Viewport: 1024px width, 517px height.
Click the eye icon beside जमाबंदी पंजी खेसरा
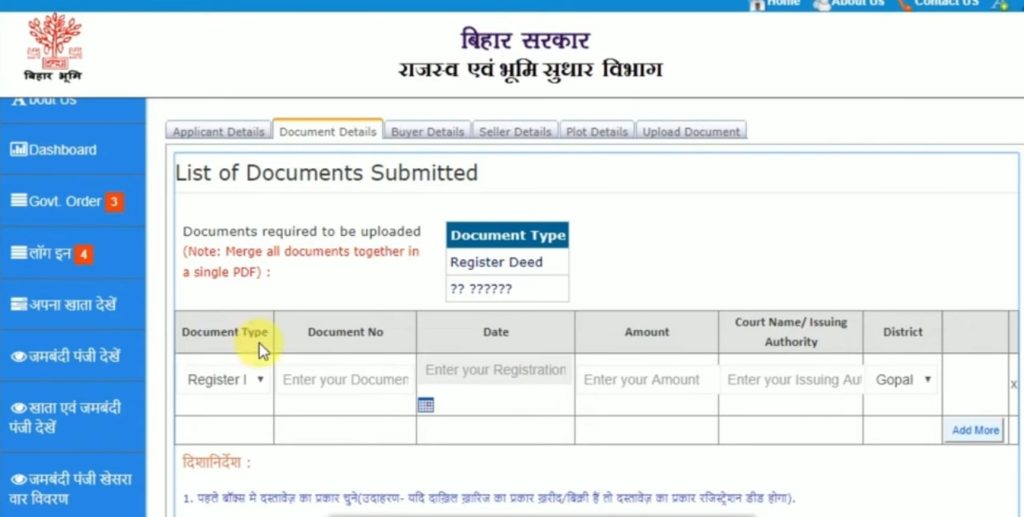coord(19,479)
